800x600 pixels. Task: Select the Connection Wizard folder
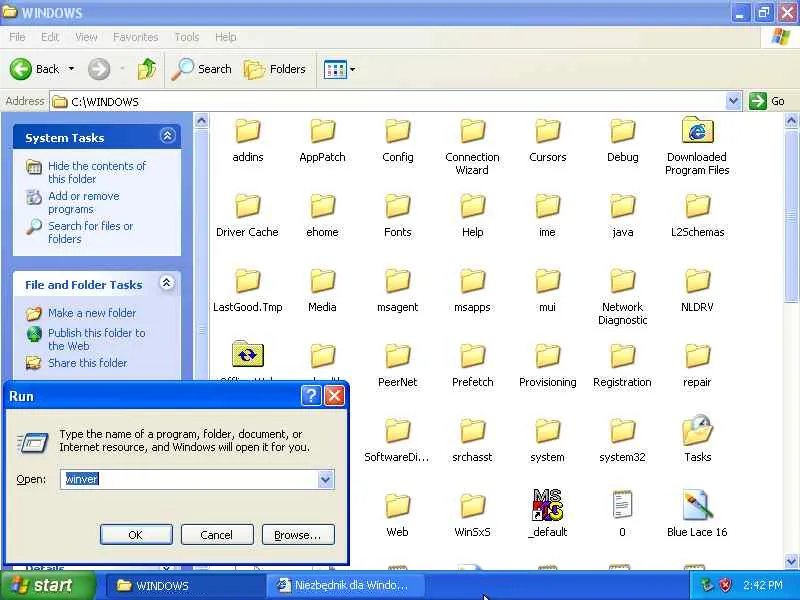pyautogui.click(x=472, y=147)
